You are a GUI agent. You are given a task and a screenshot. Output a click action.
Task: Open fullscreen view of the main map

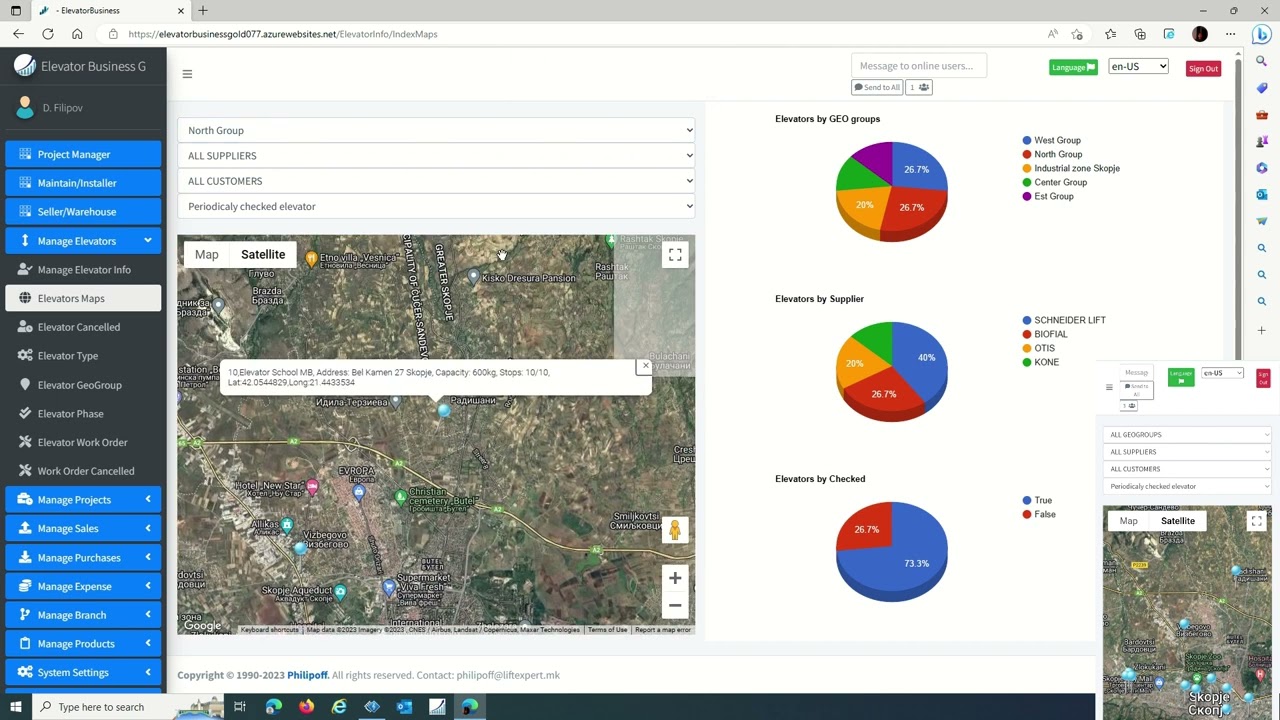tap(675, 255)
